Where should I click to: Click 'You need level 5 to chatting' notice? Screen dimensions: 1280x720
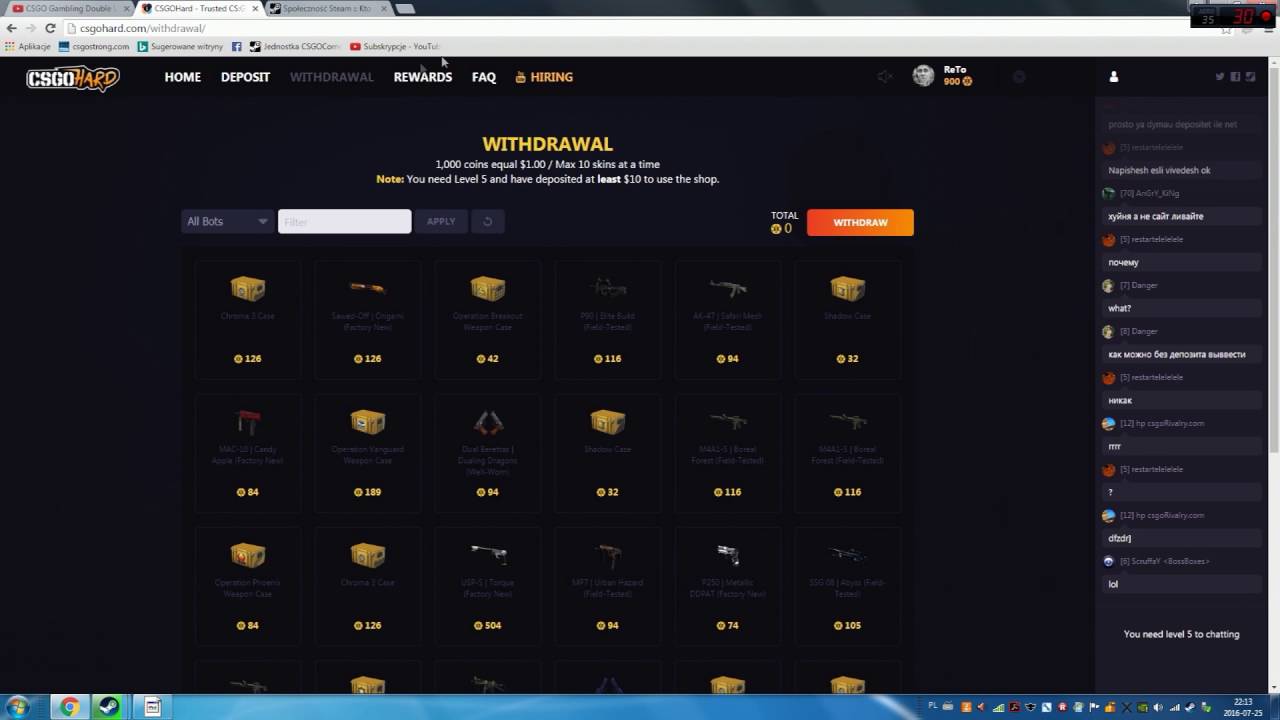1181,634
